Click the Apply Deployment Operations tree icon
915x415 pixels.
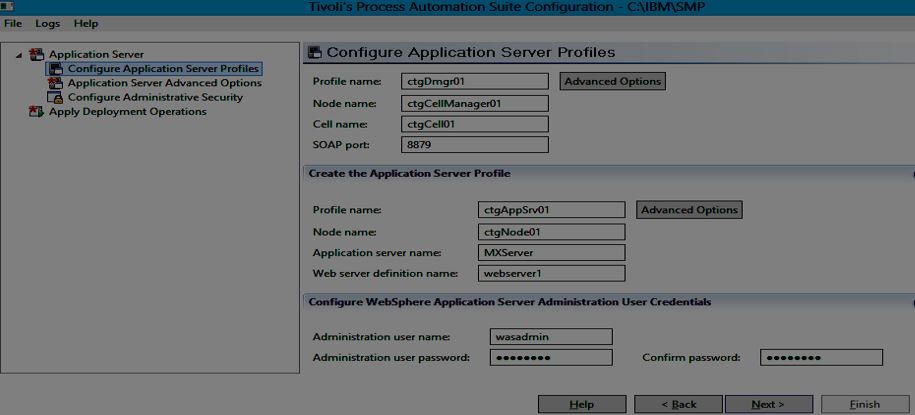[36, 111]
